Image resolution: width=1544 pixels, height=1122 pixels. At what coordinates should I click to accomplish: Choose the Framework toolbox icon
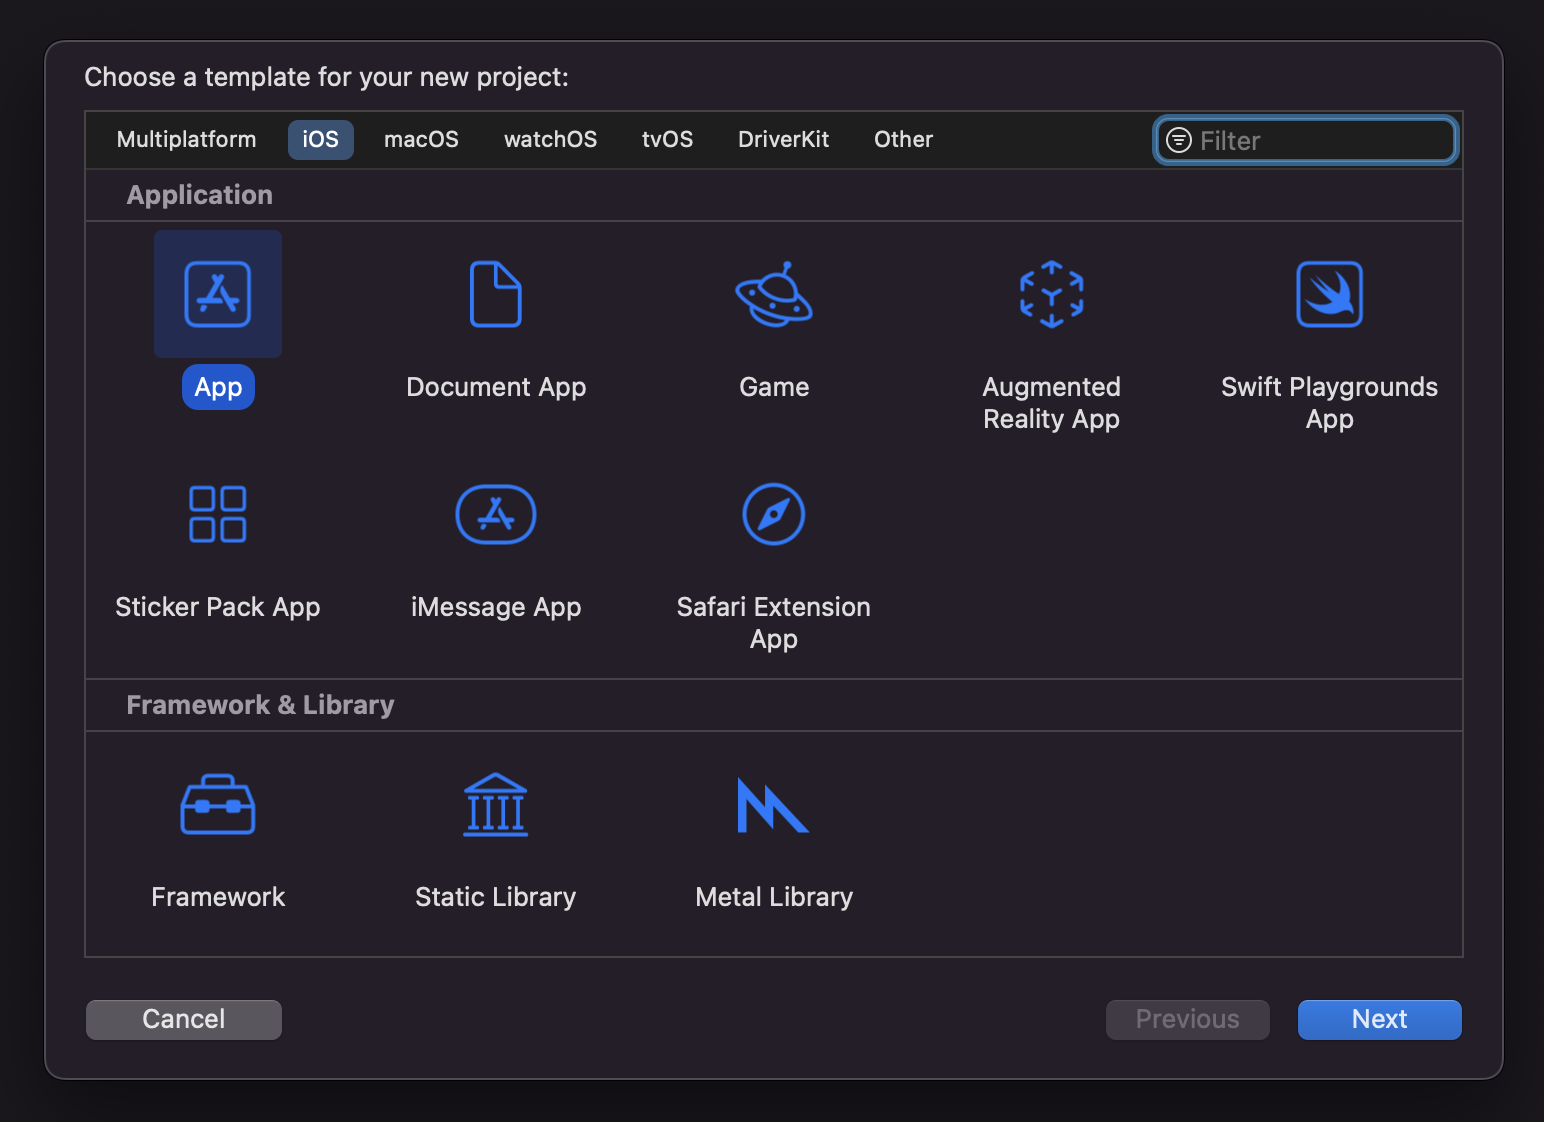[x=218, y=805]
